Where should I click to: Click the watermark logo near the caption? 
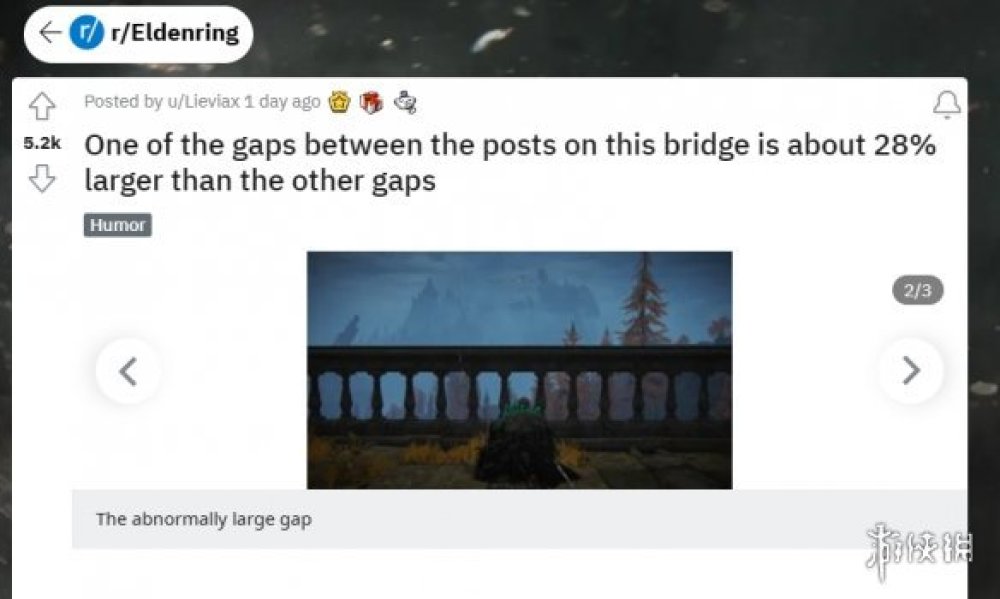(x=918, y=550)
